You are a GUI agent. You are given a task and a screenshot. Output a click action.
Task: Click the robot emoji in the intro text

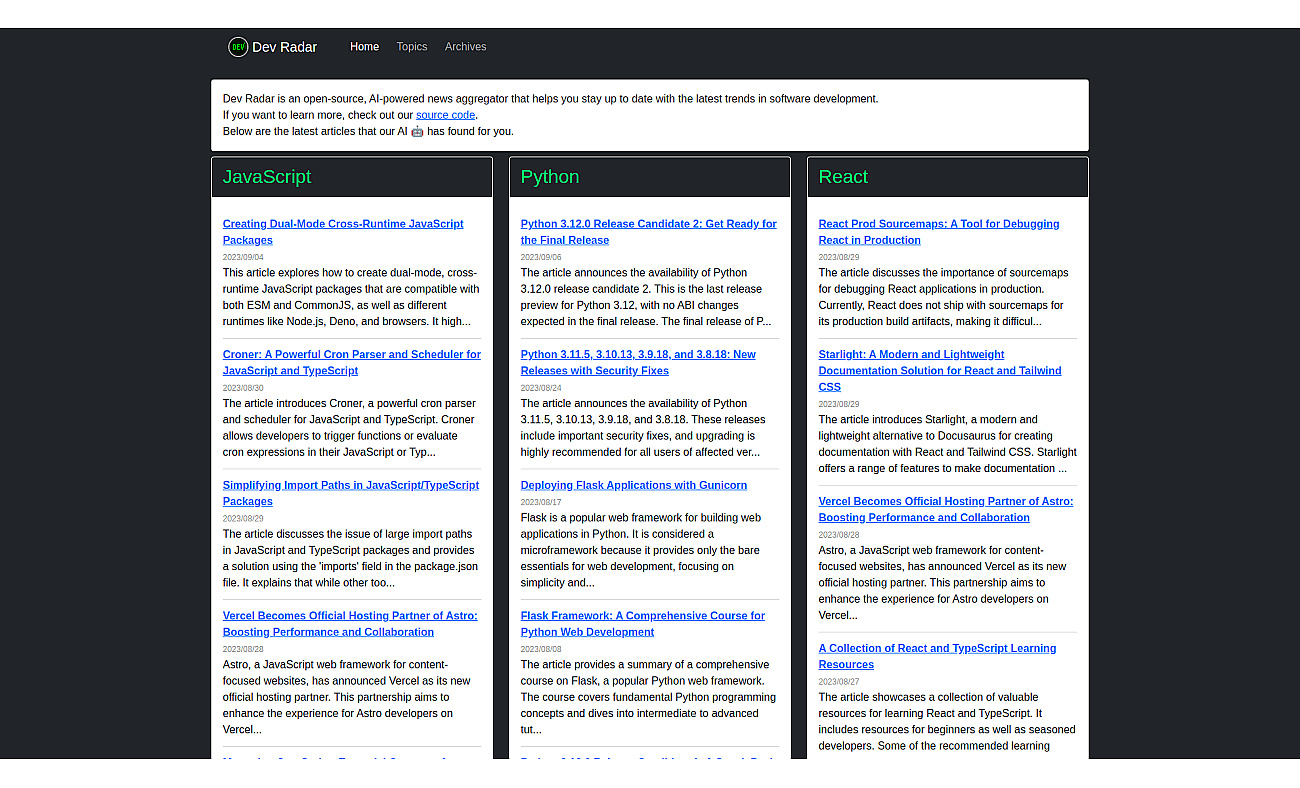pos(417,131)
